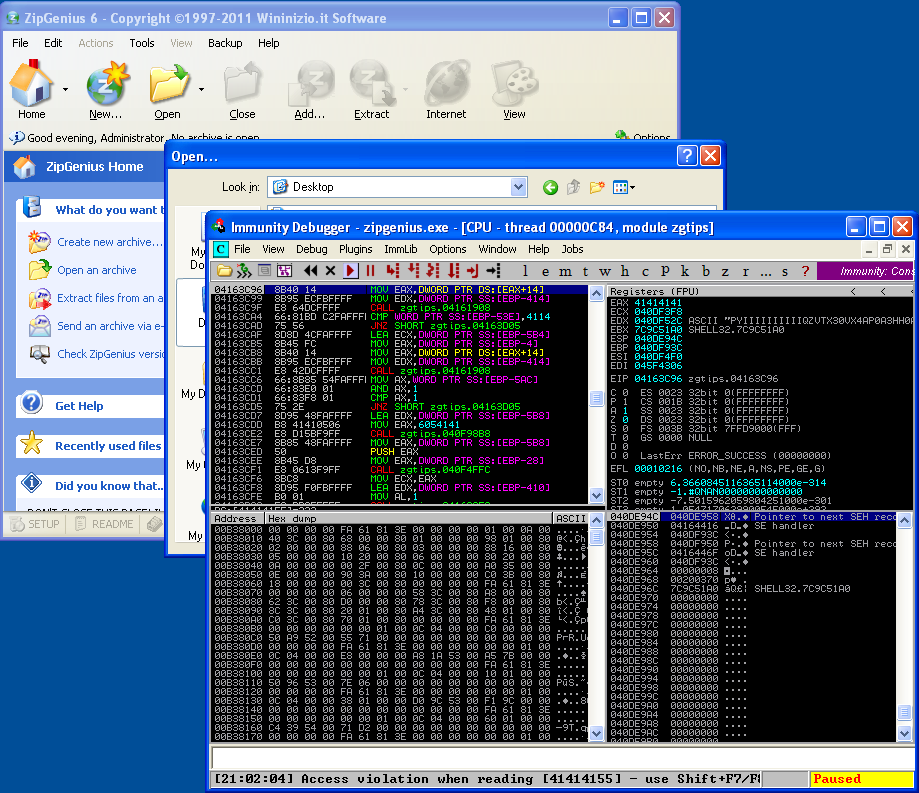
Task: Click the Open an archive link
Action: click(97, 270)
